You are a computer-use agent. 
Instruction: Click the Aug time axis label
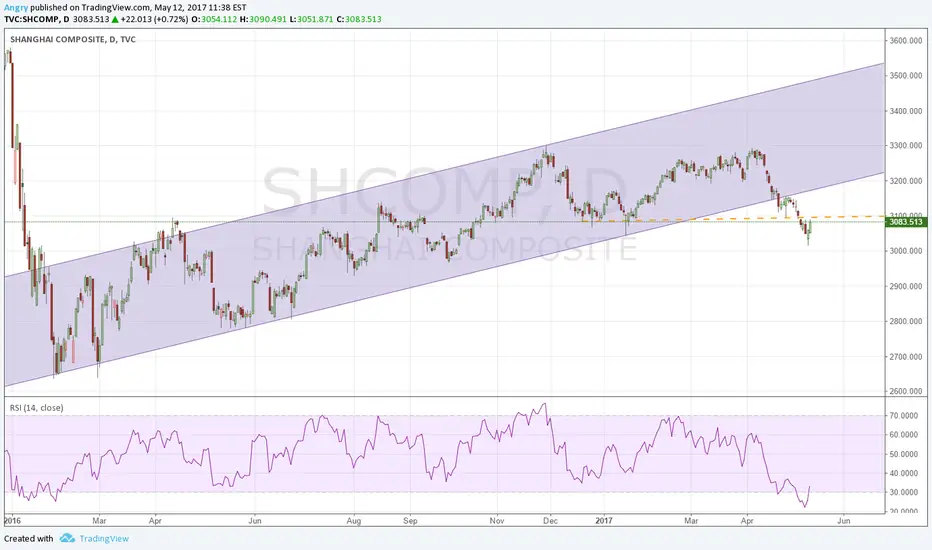pos(354,521)
